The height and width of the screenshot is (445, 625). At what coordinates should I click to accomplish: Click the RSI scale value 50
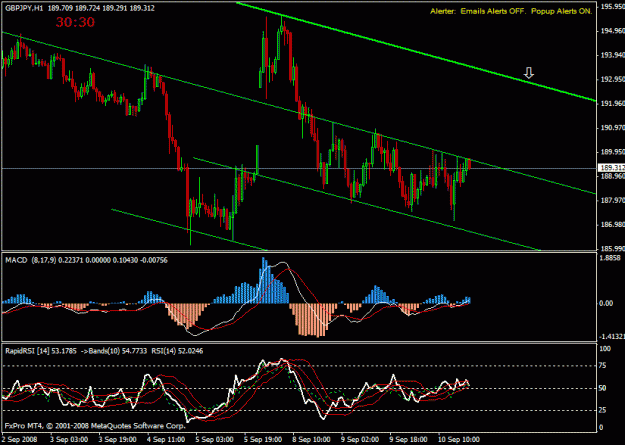tap(604, 388)
